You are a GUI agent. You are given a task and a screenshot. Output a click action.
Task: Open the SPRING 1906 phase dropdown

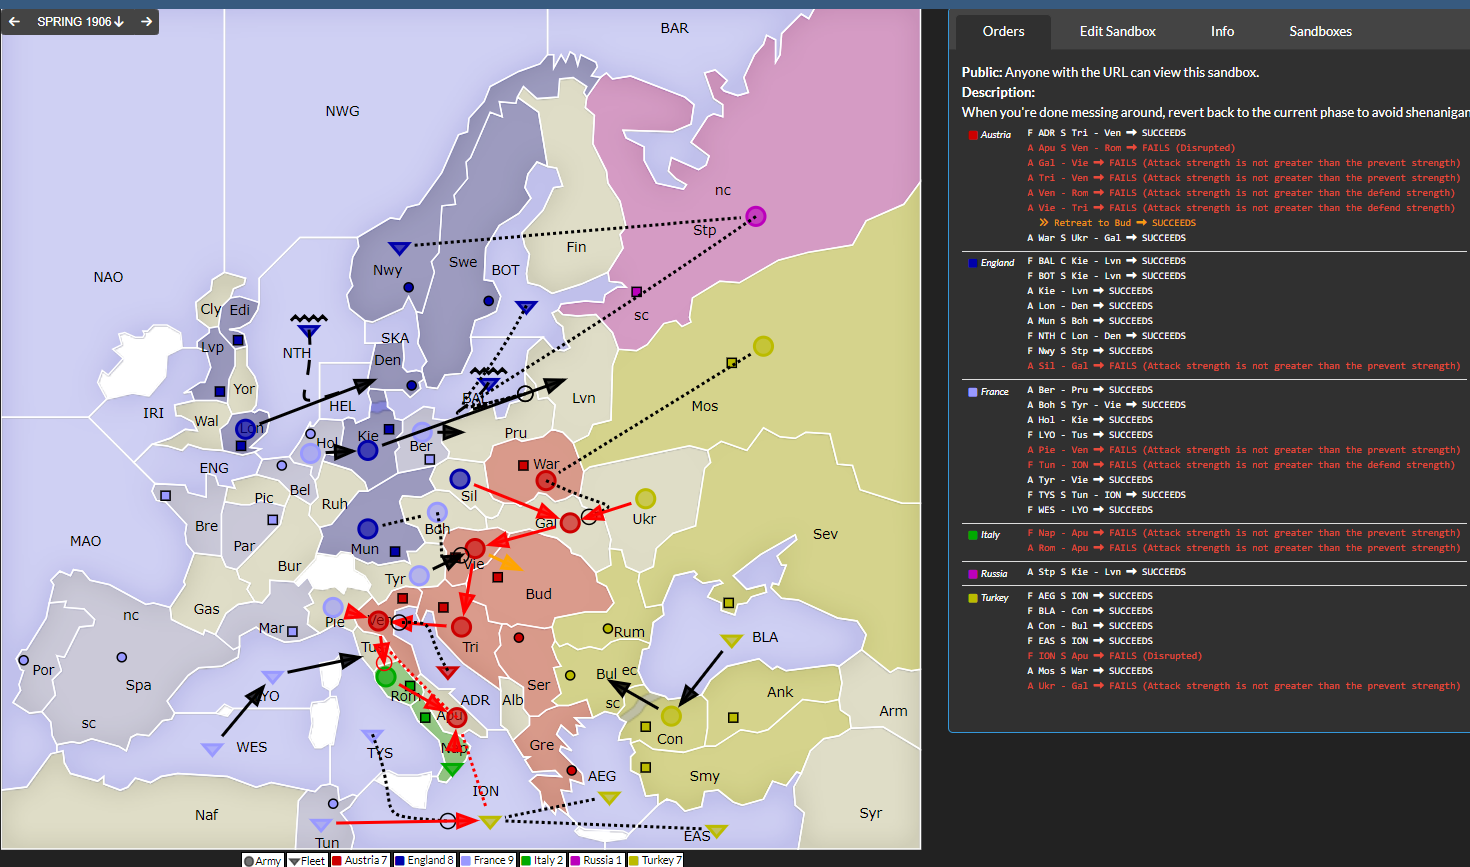click(80, 21)
